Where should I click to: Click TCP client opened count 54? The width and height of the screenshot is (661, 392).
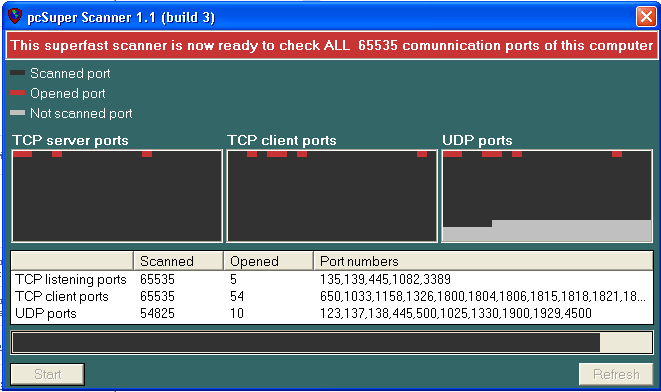pos(237,296)
